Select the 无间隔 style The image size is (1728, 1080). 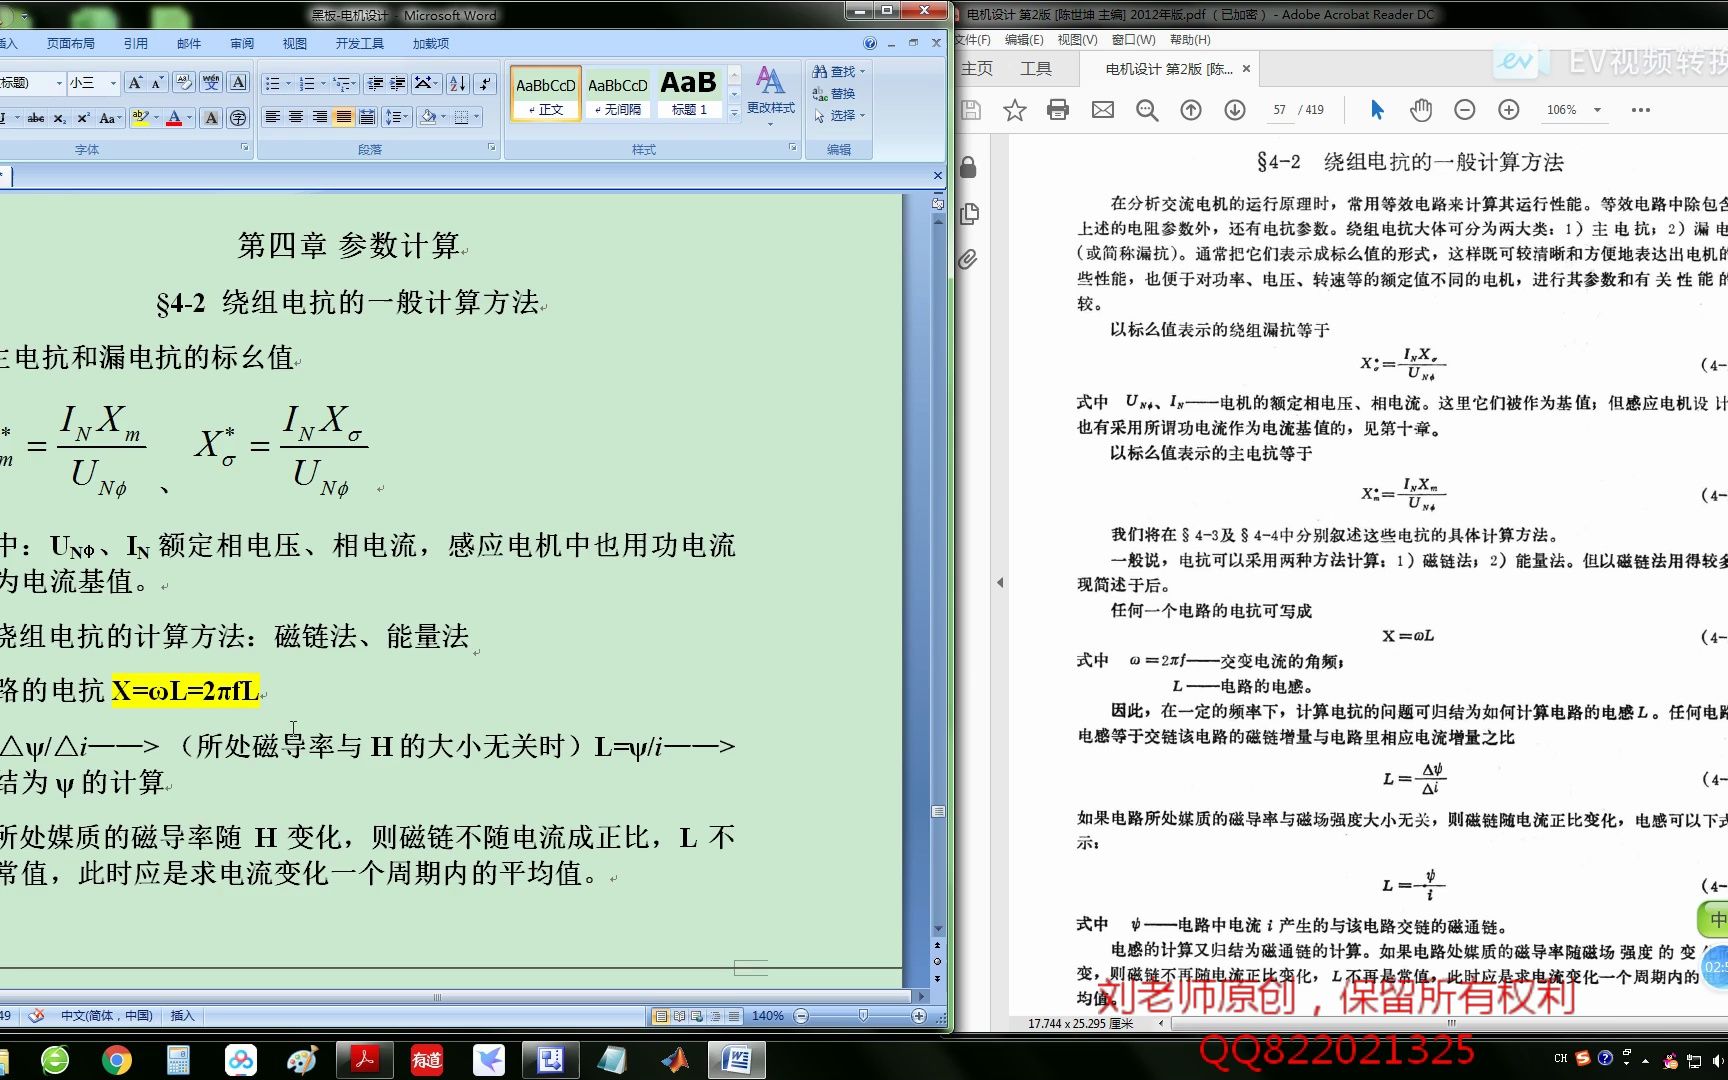pos(617,93)
